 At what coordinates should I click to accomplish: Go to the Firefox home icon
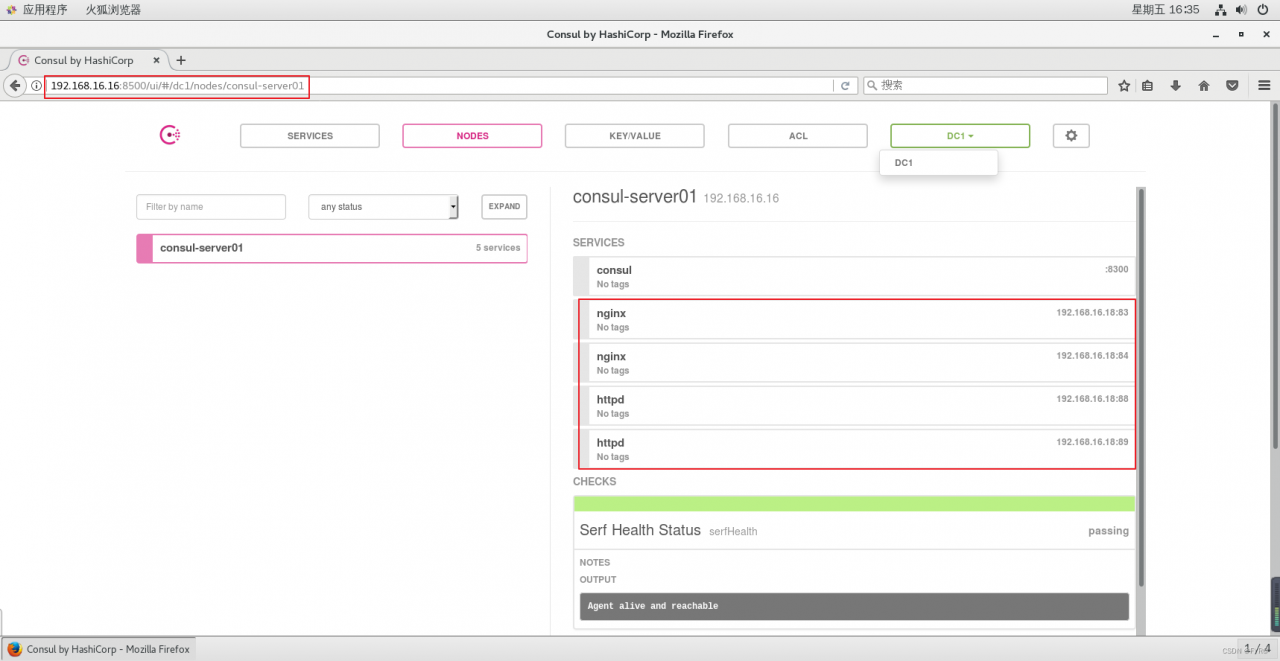[x=1204, y=86]
